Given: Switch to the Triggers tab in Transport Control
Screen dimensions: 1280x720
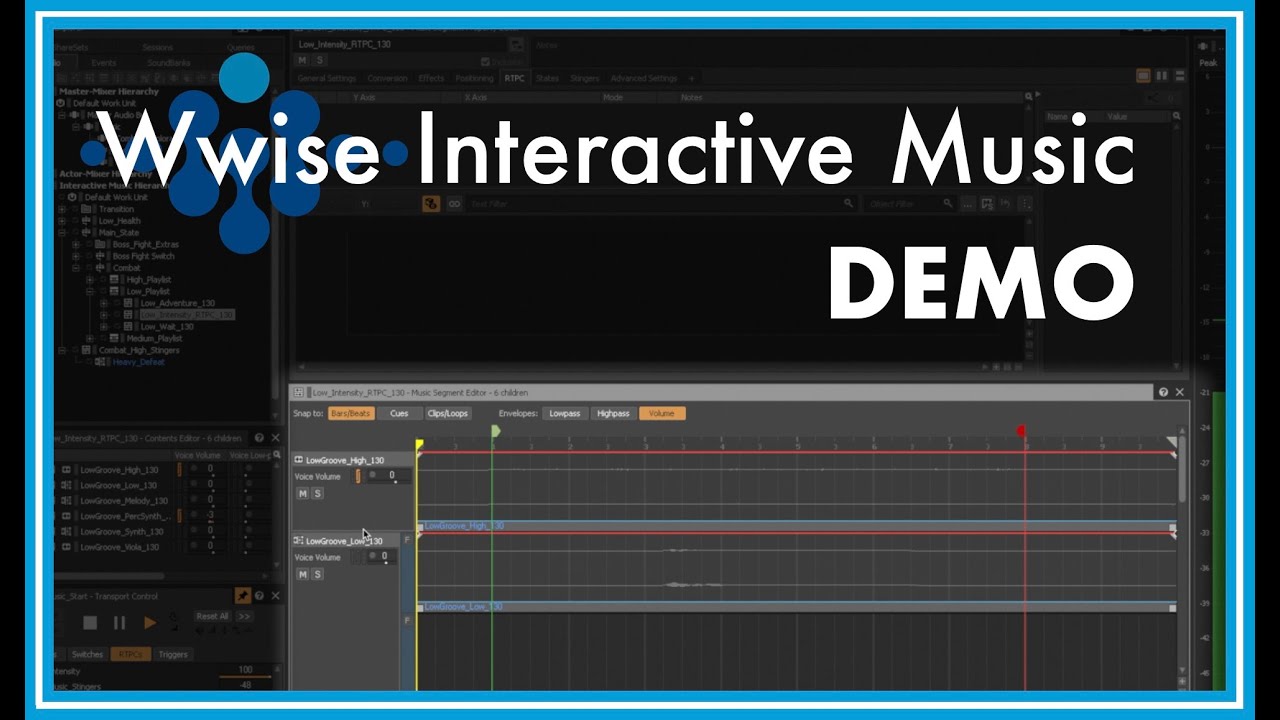Looking at the screenshot, I should pos(173,654).
